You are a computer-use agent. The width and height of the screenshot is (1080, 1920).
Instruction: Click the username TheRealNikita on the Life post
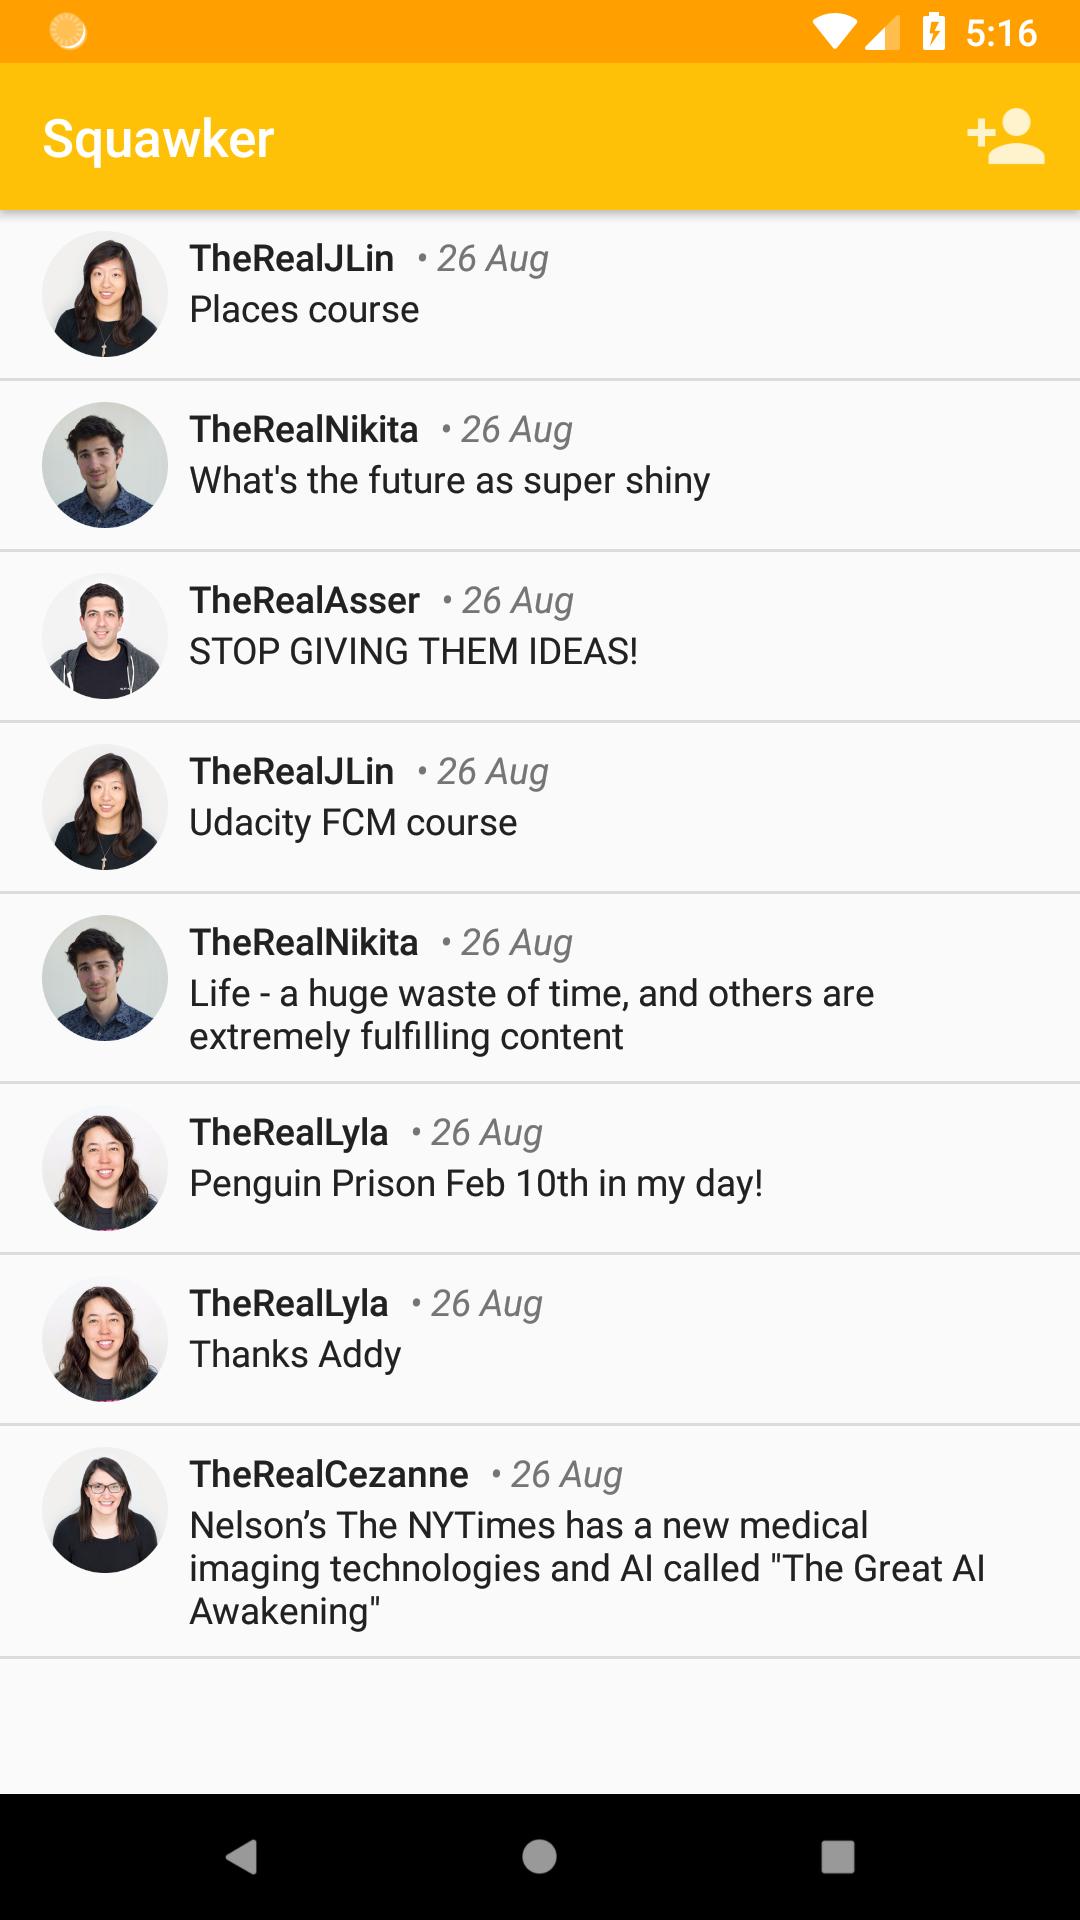pyautogui.click(x=303, y=941)
